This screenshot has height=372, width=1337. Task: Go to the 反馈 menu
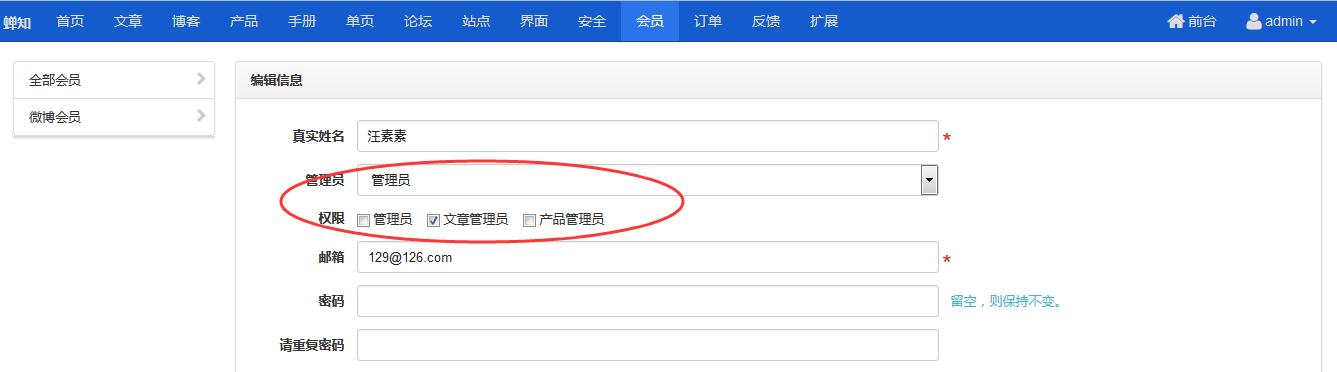766,21
